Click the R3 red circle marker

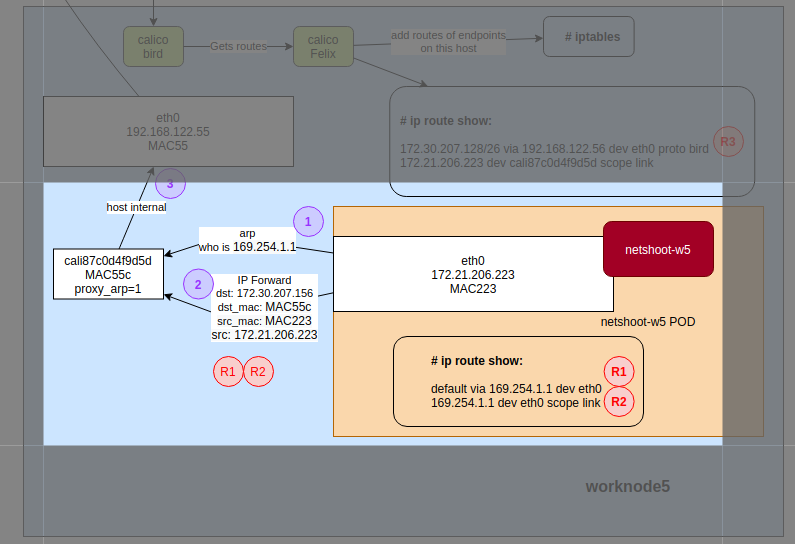tap(728, 142)
